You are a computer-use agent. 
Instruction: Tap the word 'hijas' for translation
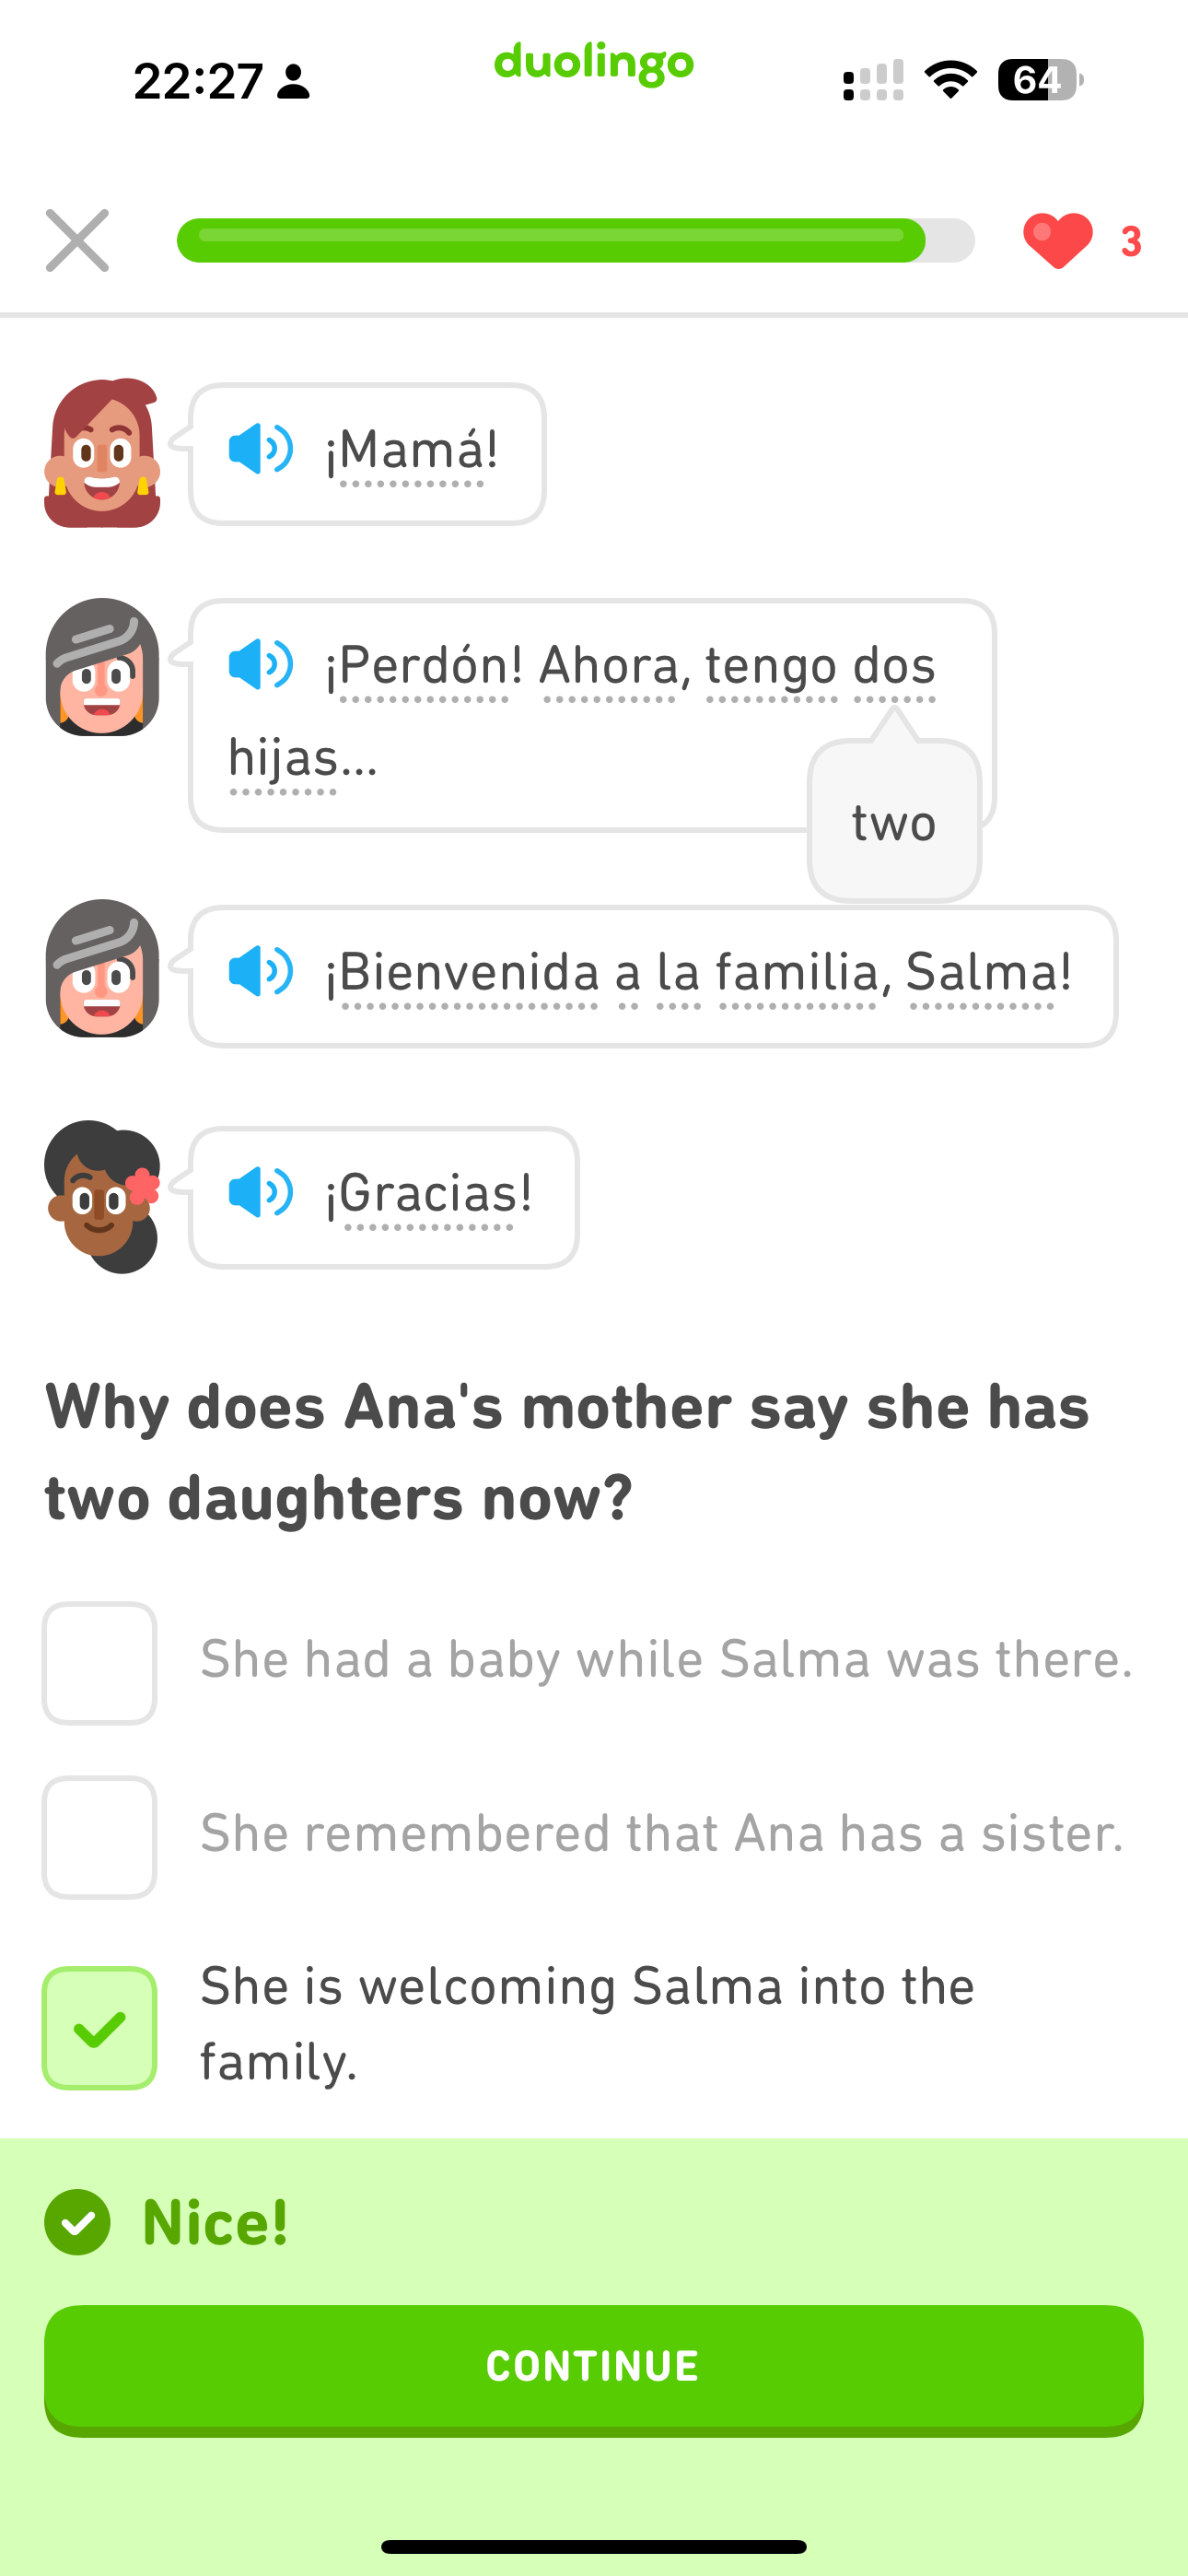283,758
